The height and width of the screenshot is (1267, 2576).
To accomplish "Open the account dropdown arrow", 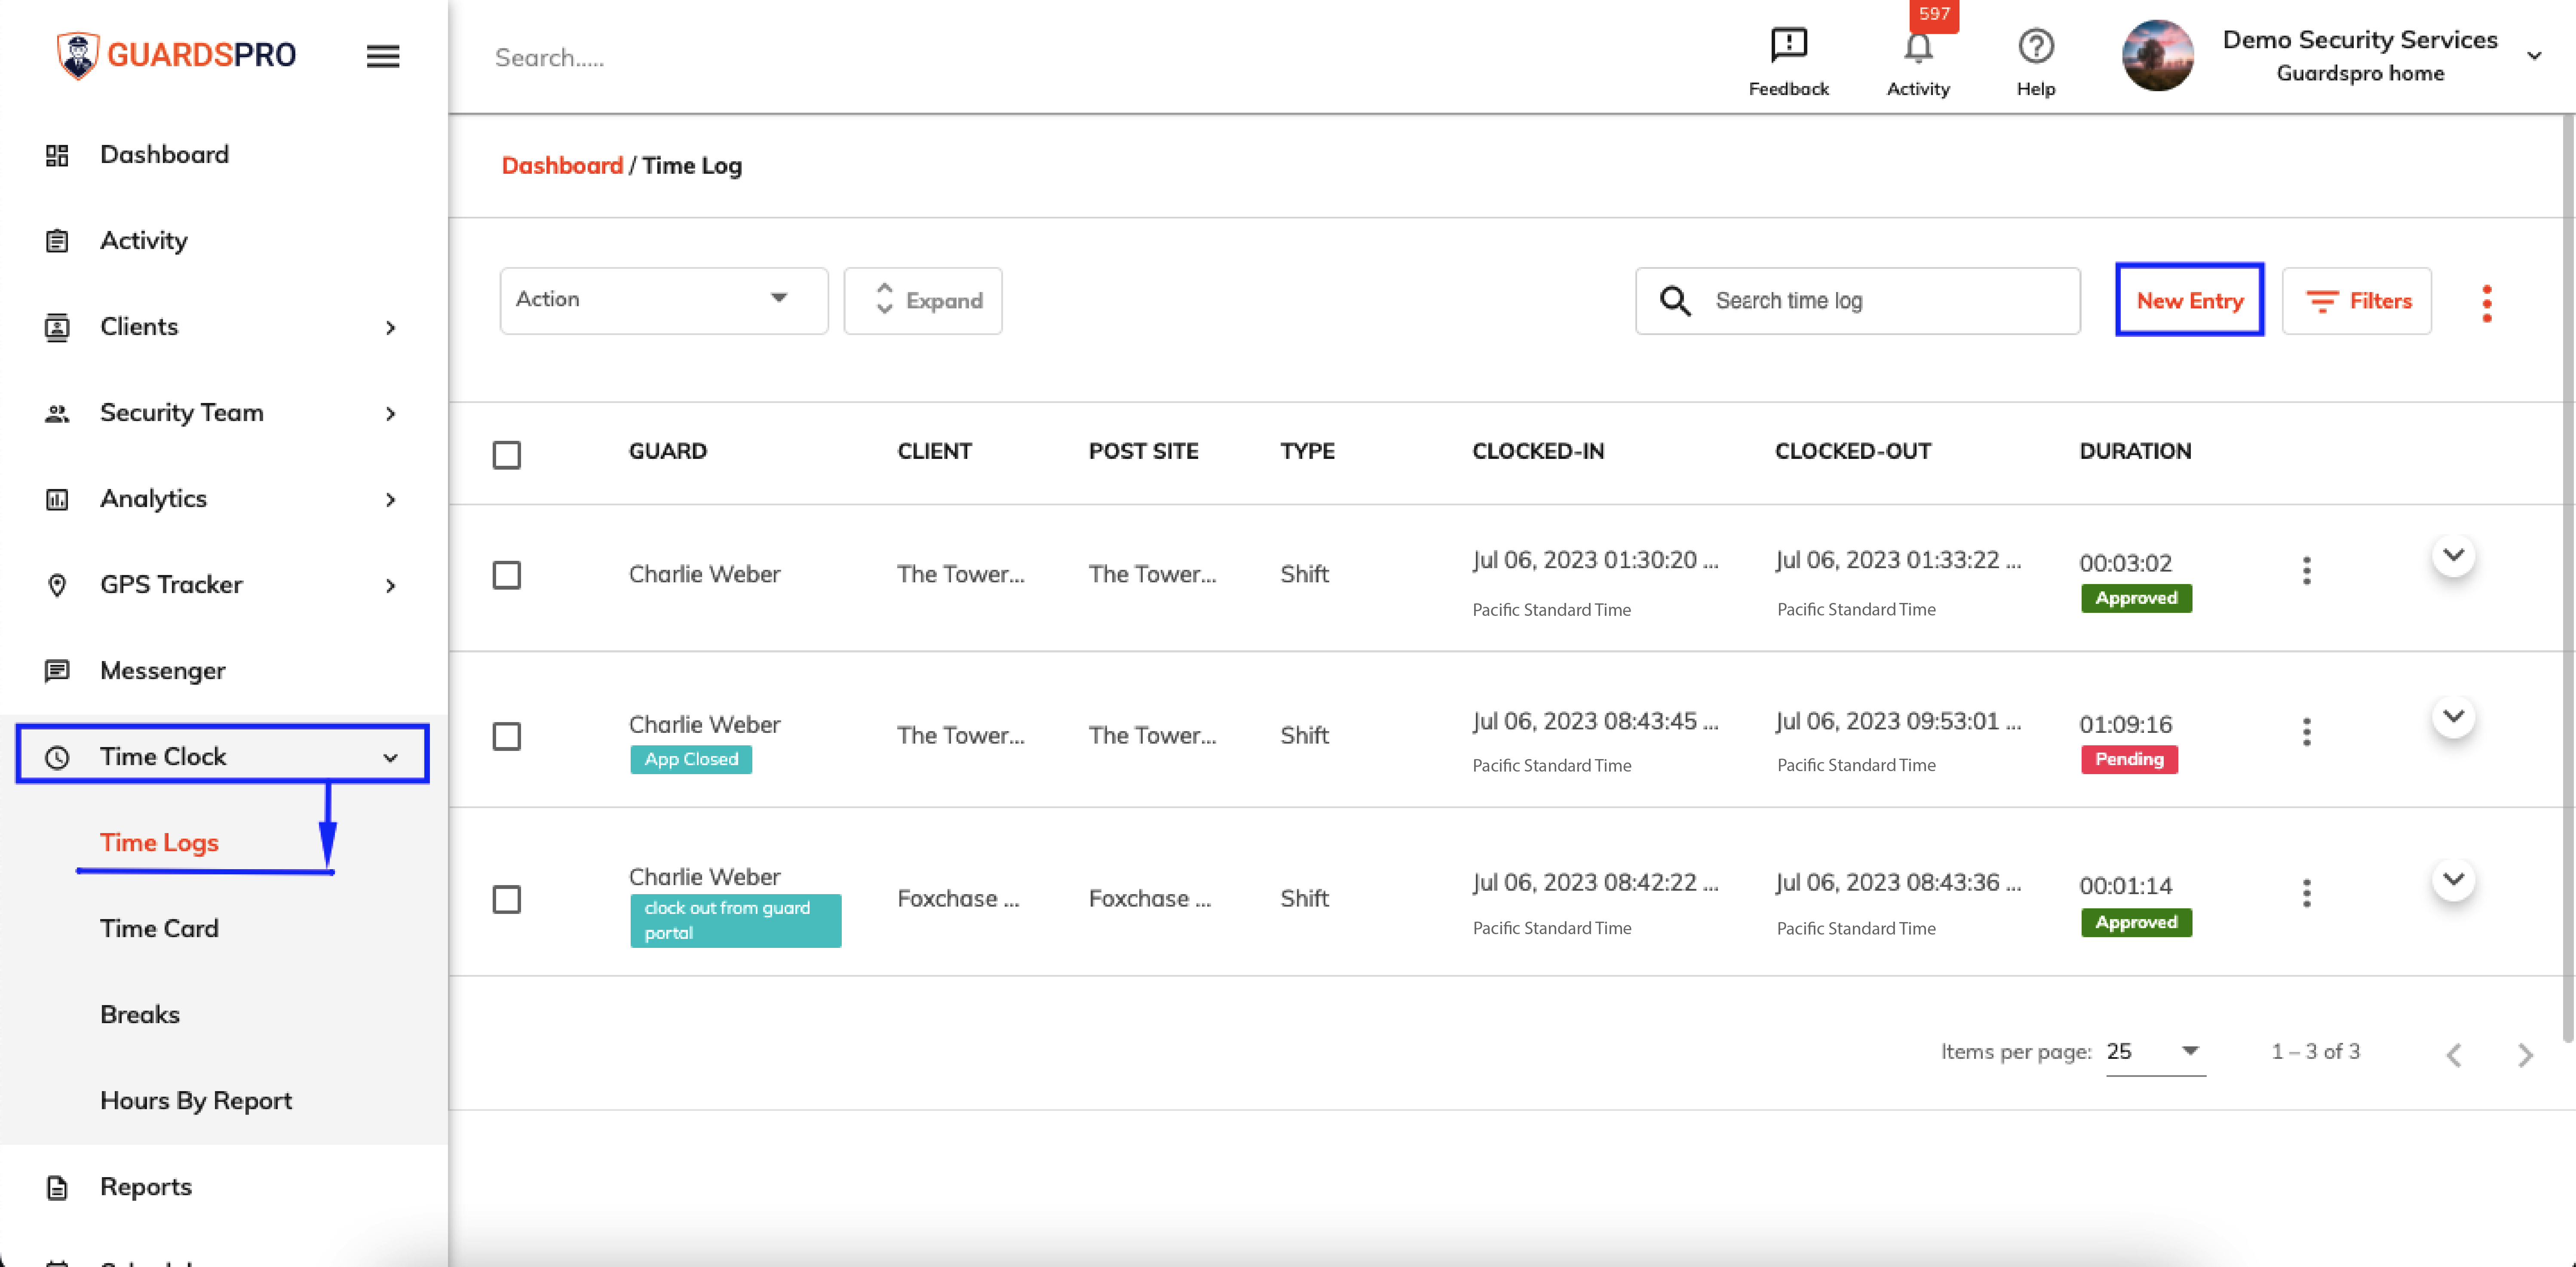I will pos(2534,56).
